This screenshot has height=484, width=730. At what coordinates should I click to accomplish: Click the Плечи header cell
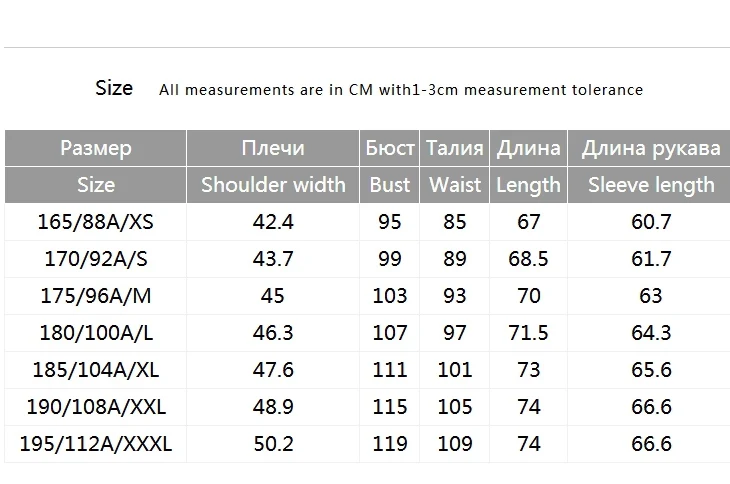[x=272, y=148]
